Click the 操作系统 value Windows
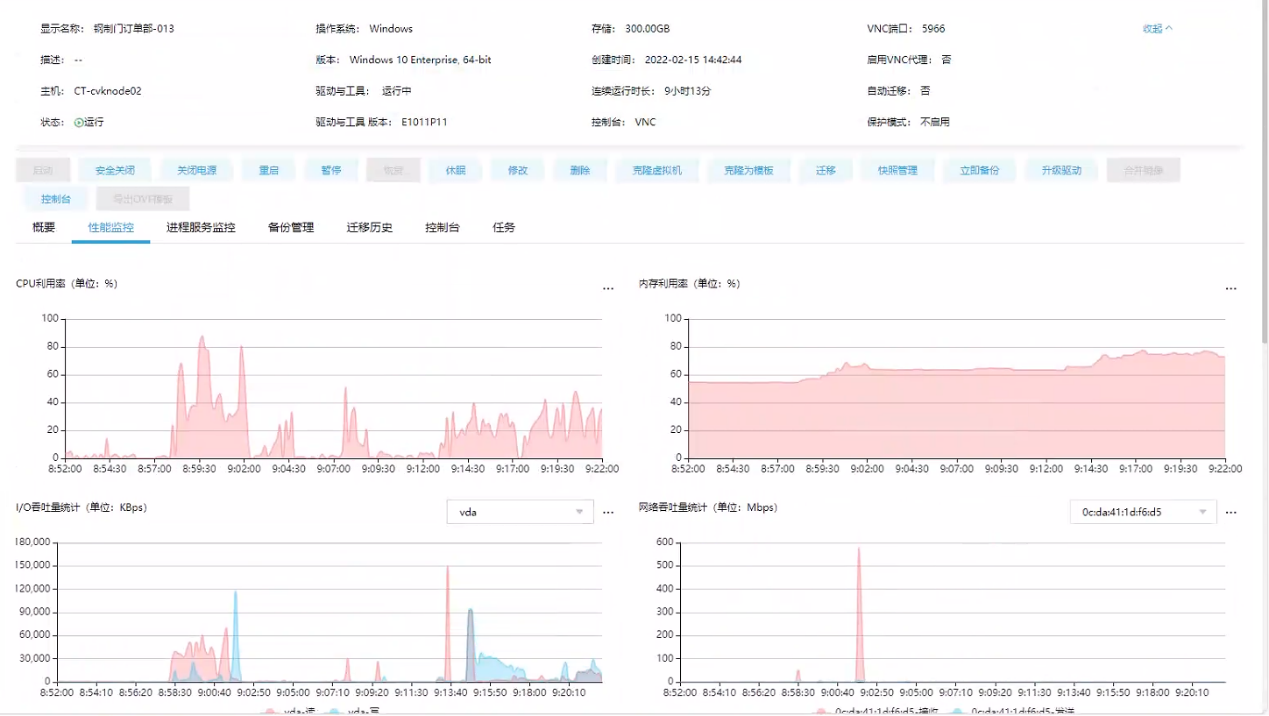This screenshot has height=716, width=1269. pos(391,29)
